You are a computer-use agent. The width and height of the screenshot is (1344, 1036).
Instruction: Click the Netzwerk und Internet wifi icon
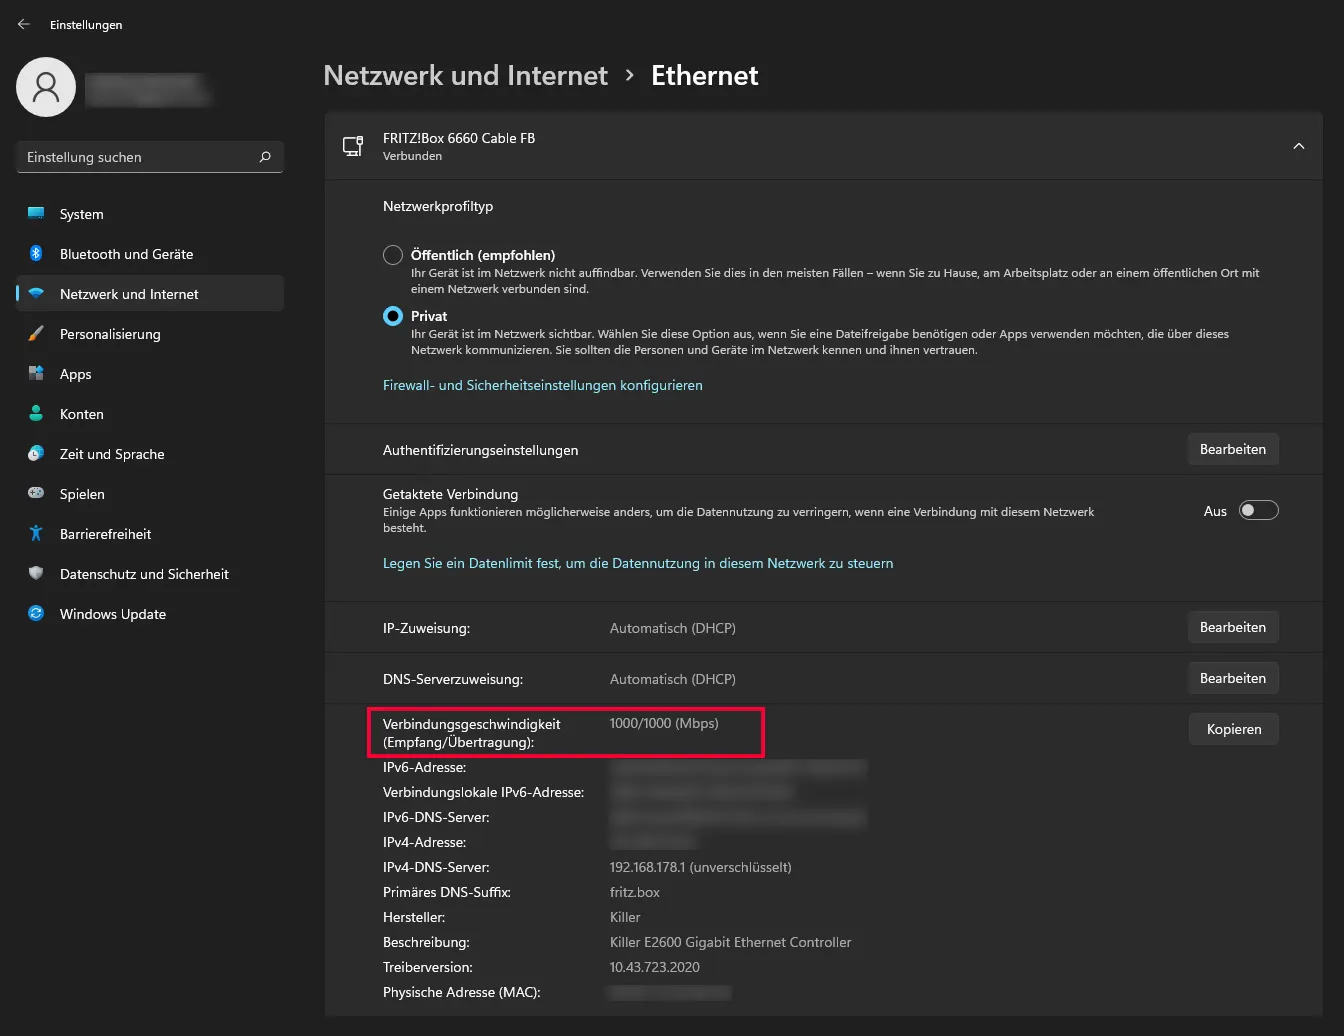[x=36, y=294]
